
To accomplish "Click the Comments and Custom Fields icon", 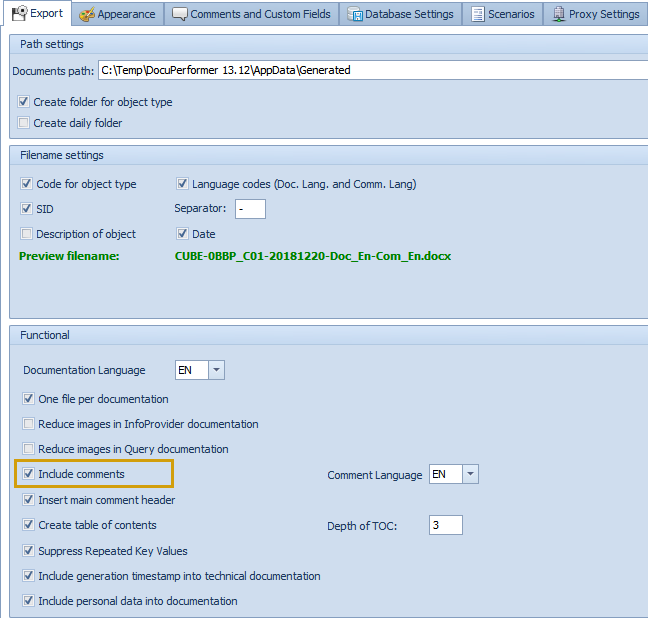I will (180, 14).
